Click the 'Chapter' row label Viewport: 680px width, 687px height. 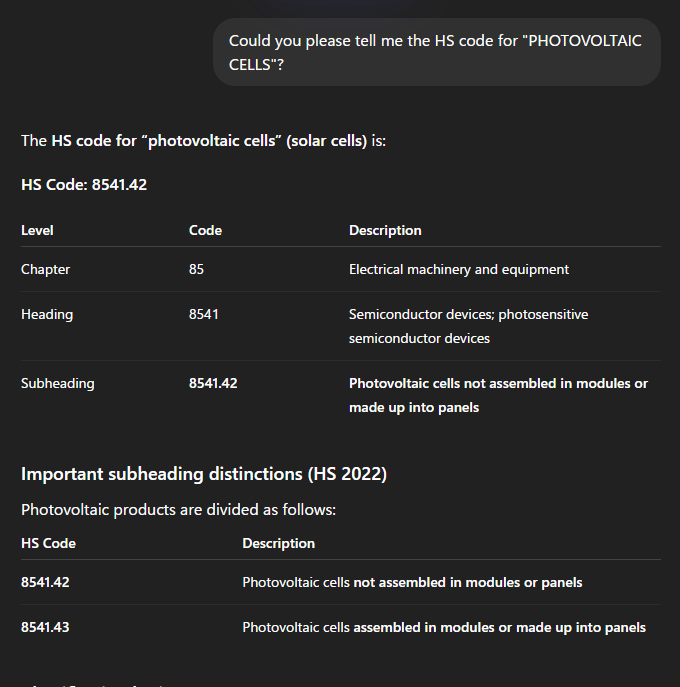coord(45,269)
